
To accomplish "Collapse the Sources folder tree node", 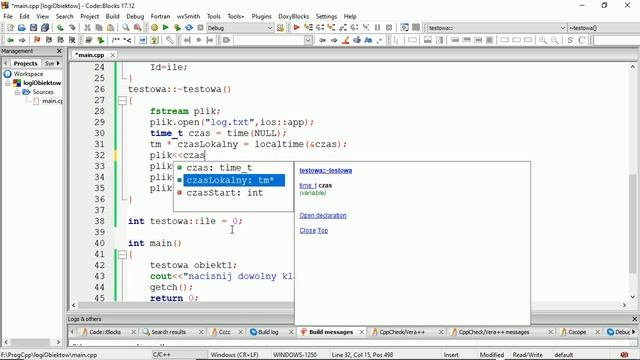I will (x=17, y=92).
